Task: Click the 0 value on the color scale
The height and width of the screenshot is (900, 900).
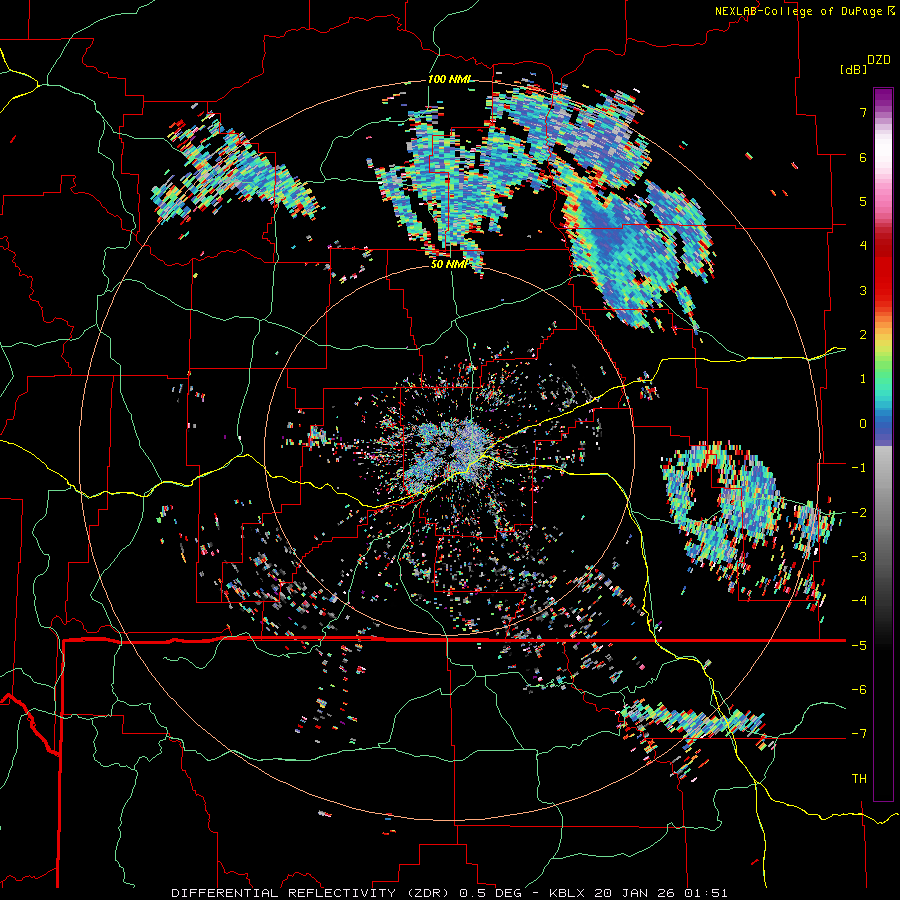Action: coord(863,424)
